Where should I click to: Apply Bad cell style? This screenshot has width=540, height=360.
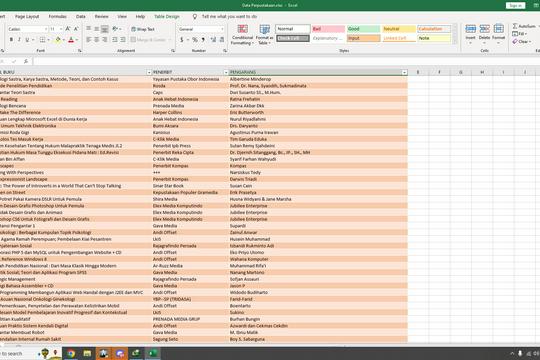[328, 29]
